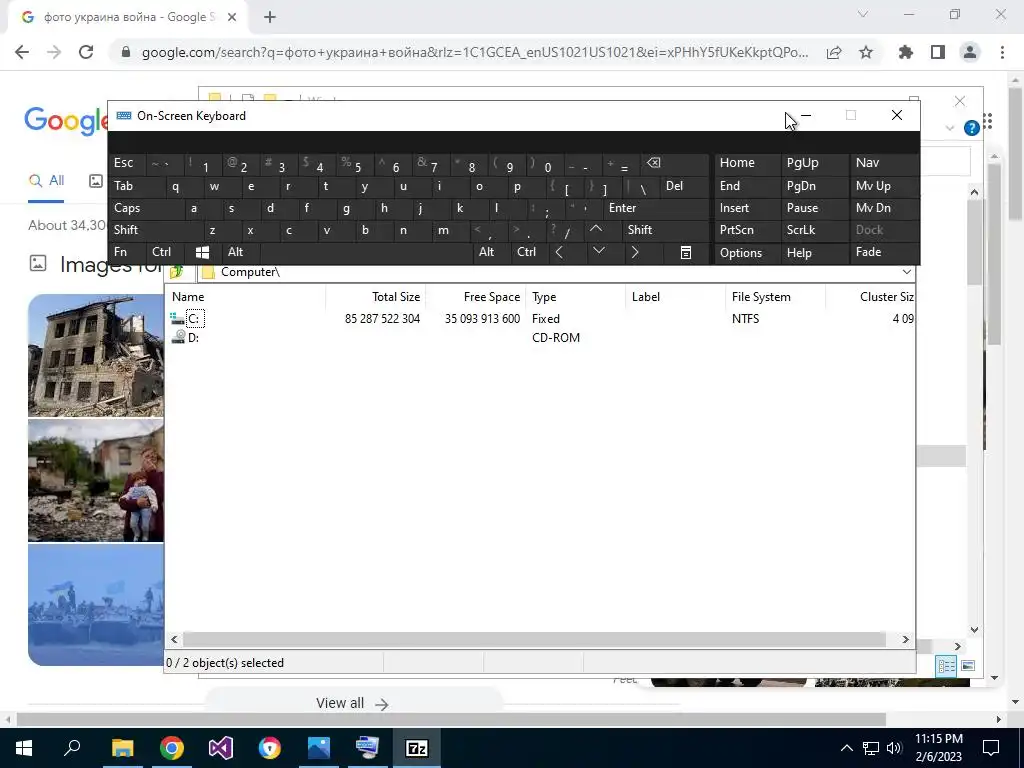The image size is (1024, 768).
Task: Open Visual Studio from the taskbar
Action: pyautogui.click(x=221, y=748)
